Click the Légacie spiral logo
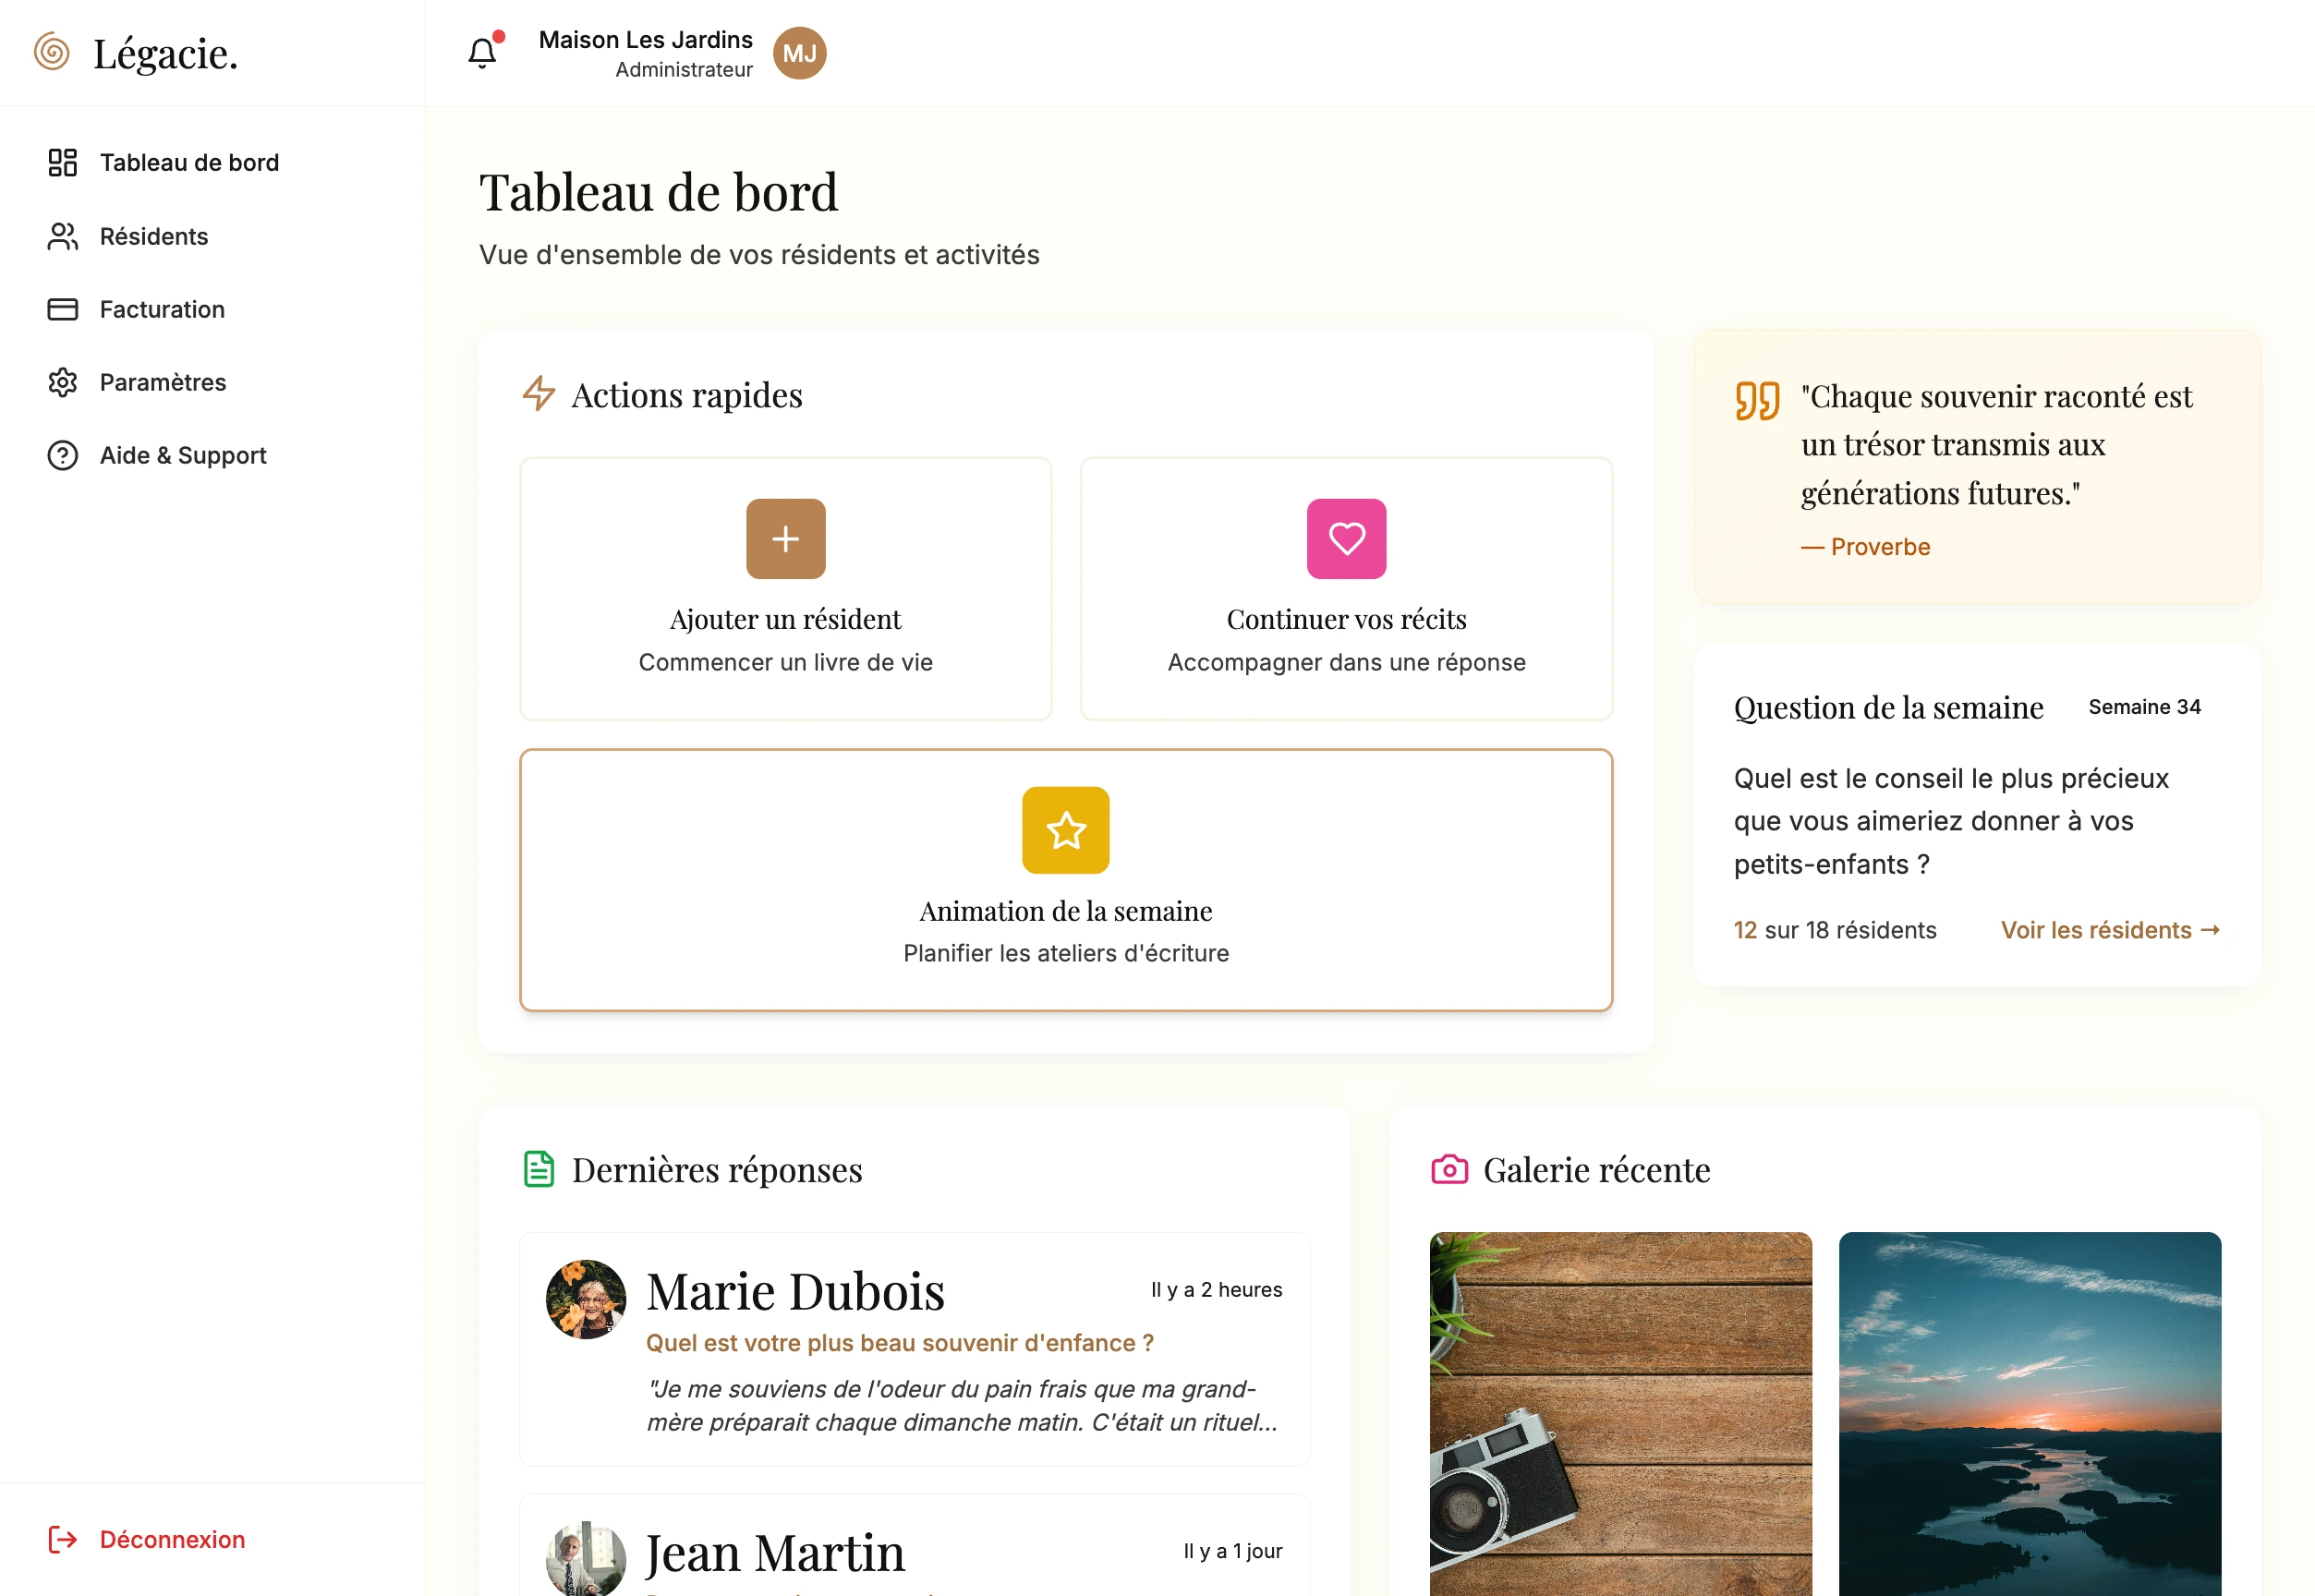Screen dimensions: 2315x1596 pyautogui.click(x=52, y=52)
